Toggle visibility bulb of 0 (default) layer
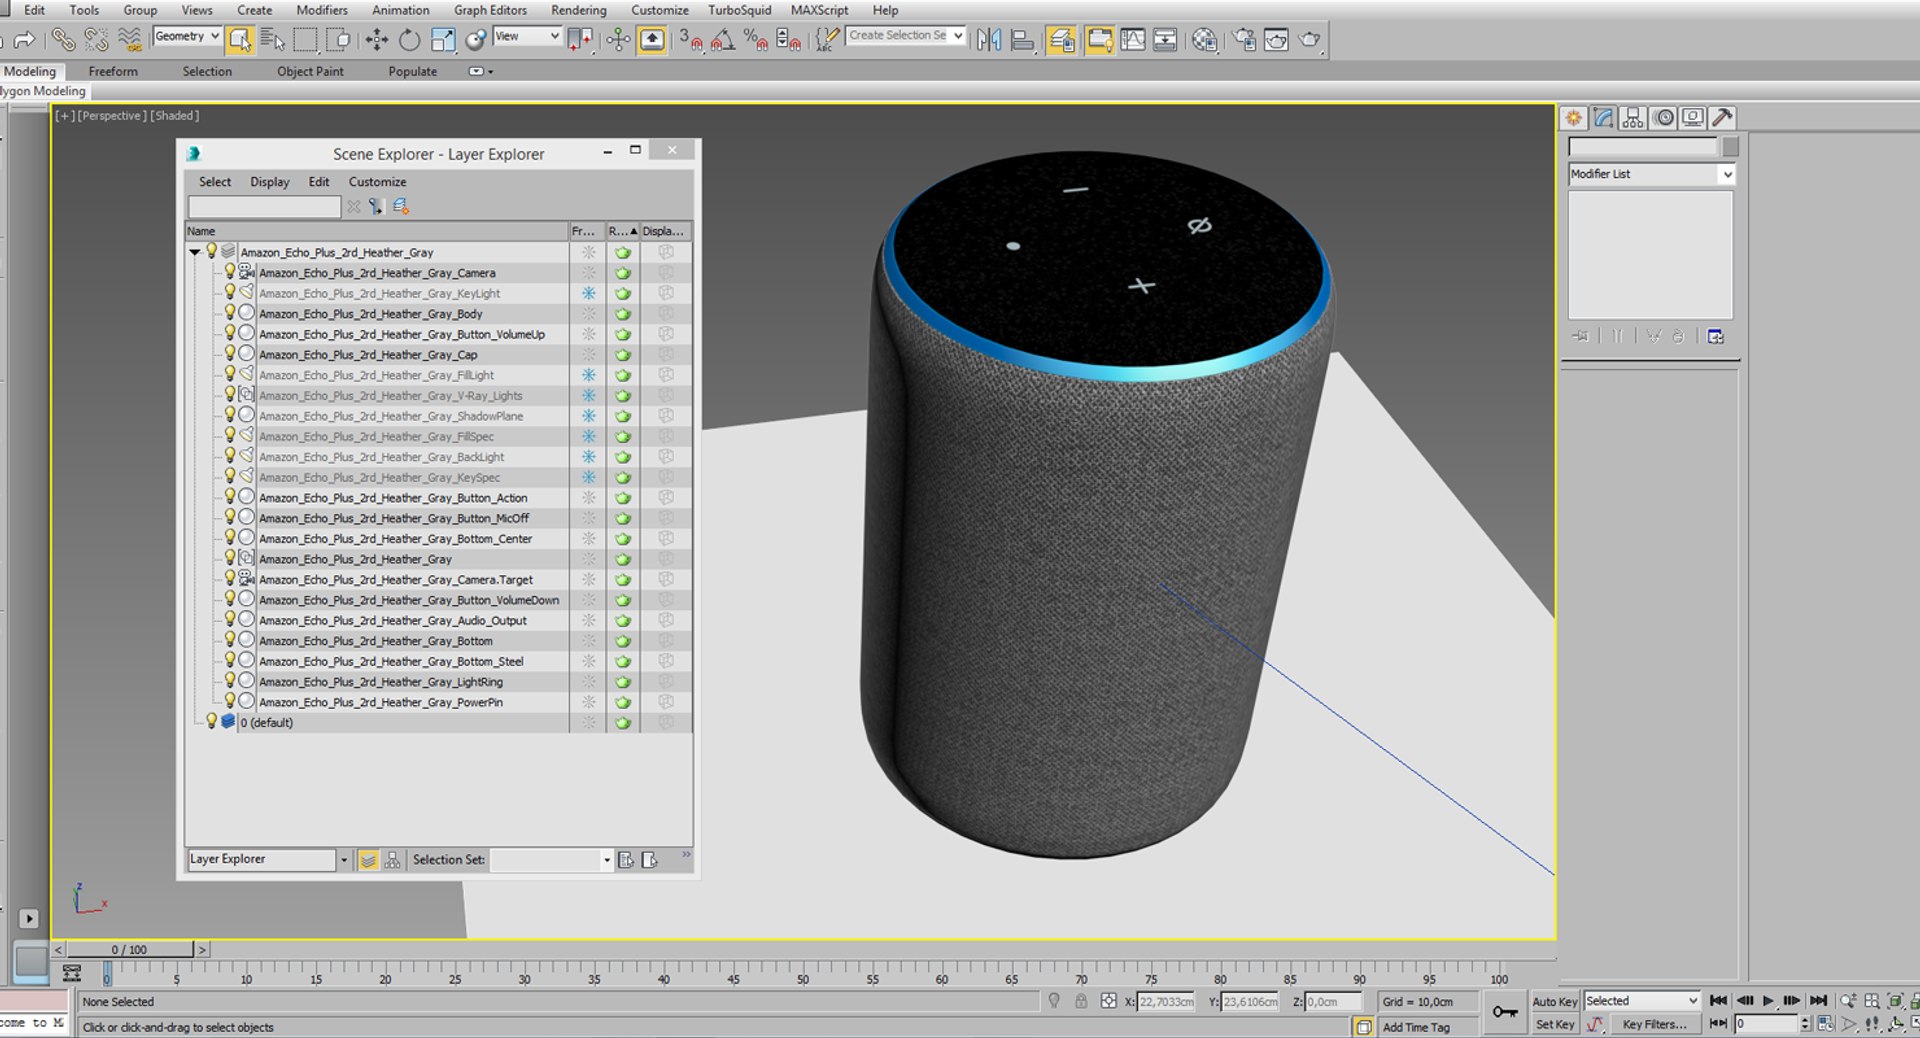1920x1038 pixels. [x=211, y=721]
